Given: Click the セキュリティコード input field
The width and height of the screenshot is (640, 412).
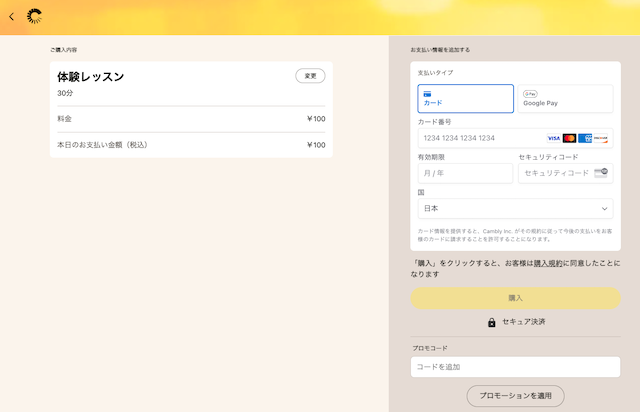Looking at the screenshot, I should pyautogui.click(x=565, y=173).
